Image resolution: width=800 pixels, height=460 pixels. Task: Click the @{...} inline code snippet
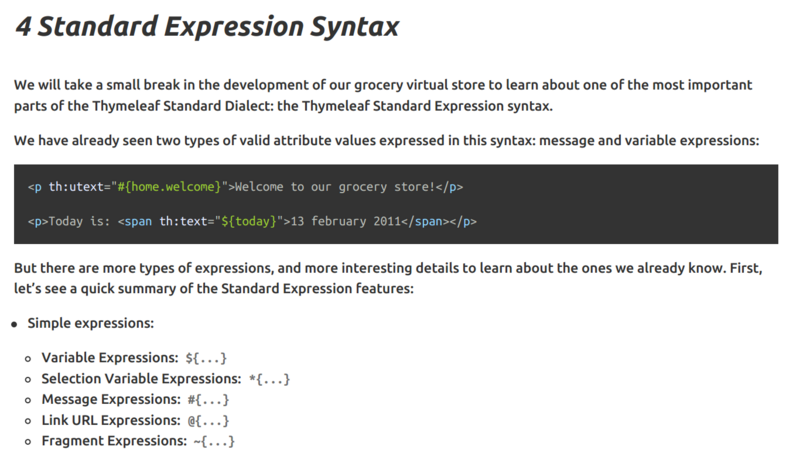pos(208,420)
